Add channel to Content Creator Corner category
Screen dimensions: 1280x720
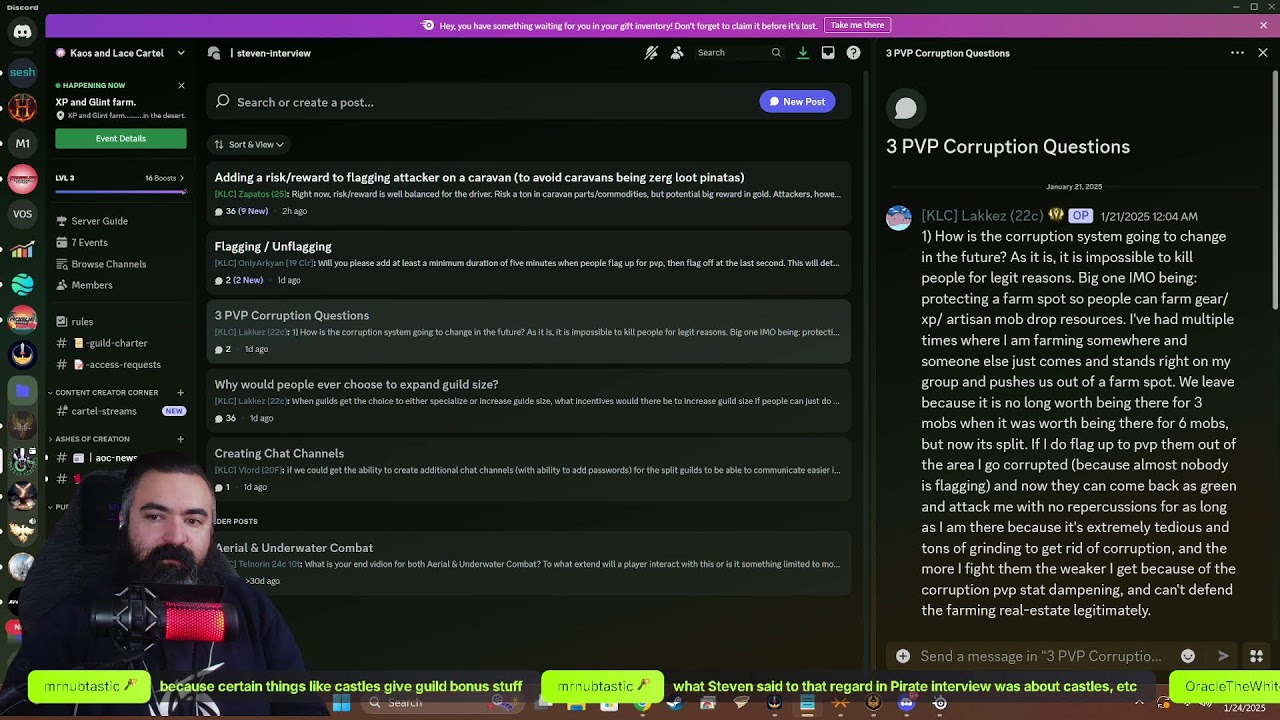[x=180, y=393]
